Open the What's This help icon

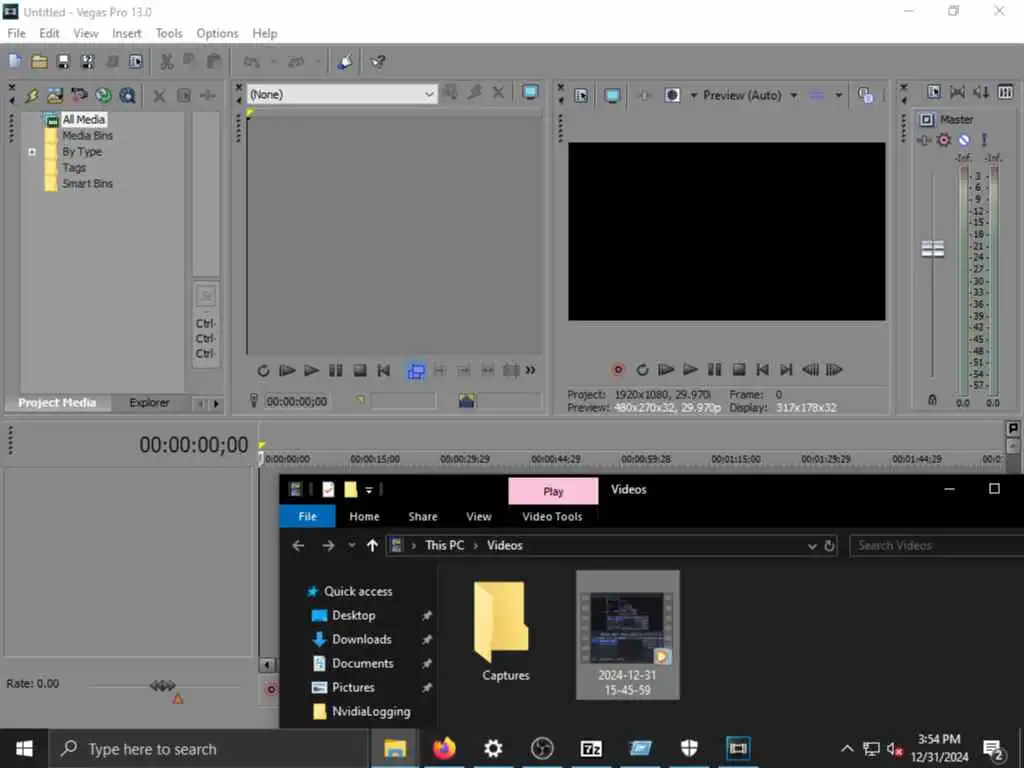pyautogui.click(x=377, y=61)
